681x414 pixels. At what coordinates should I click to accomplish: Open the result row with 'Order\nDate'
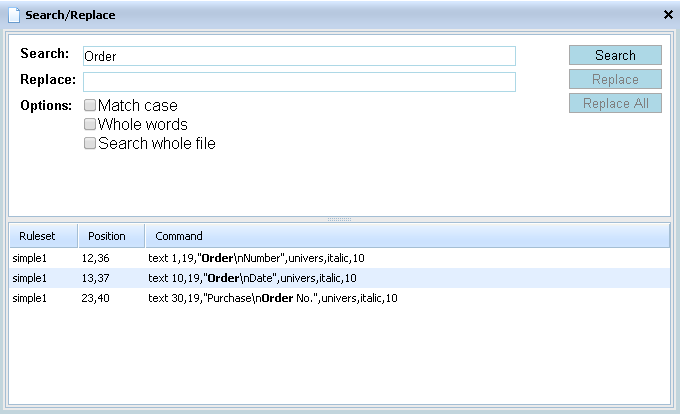[x=252, y=278]
